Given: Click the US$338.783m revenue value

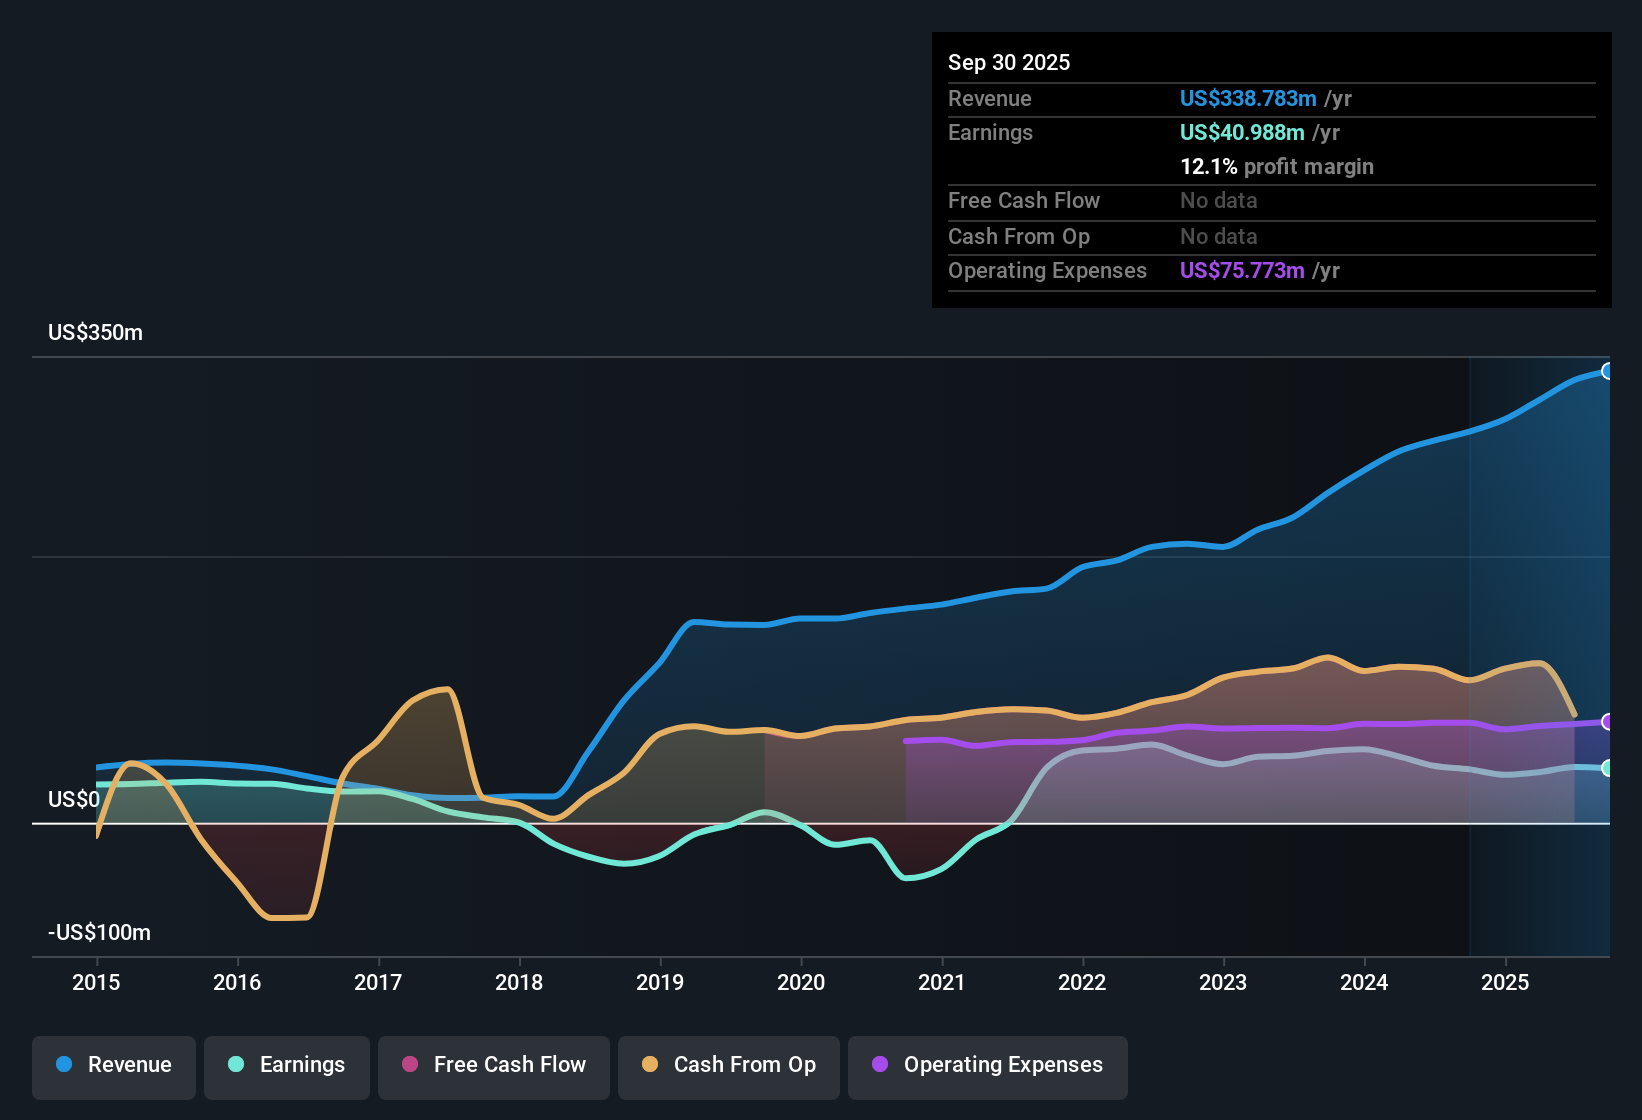Looking at the screenshot, I should pos(1248,98).
